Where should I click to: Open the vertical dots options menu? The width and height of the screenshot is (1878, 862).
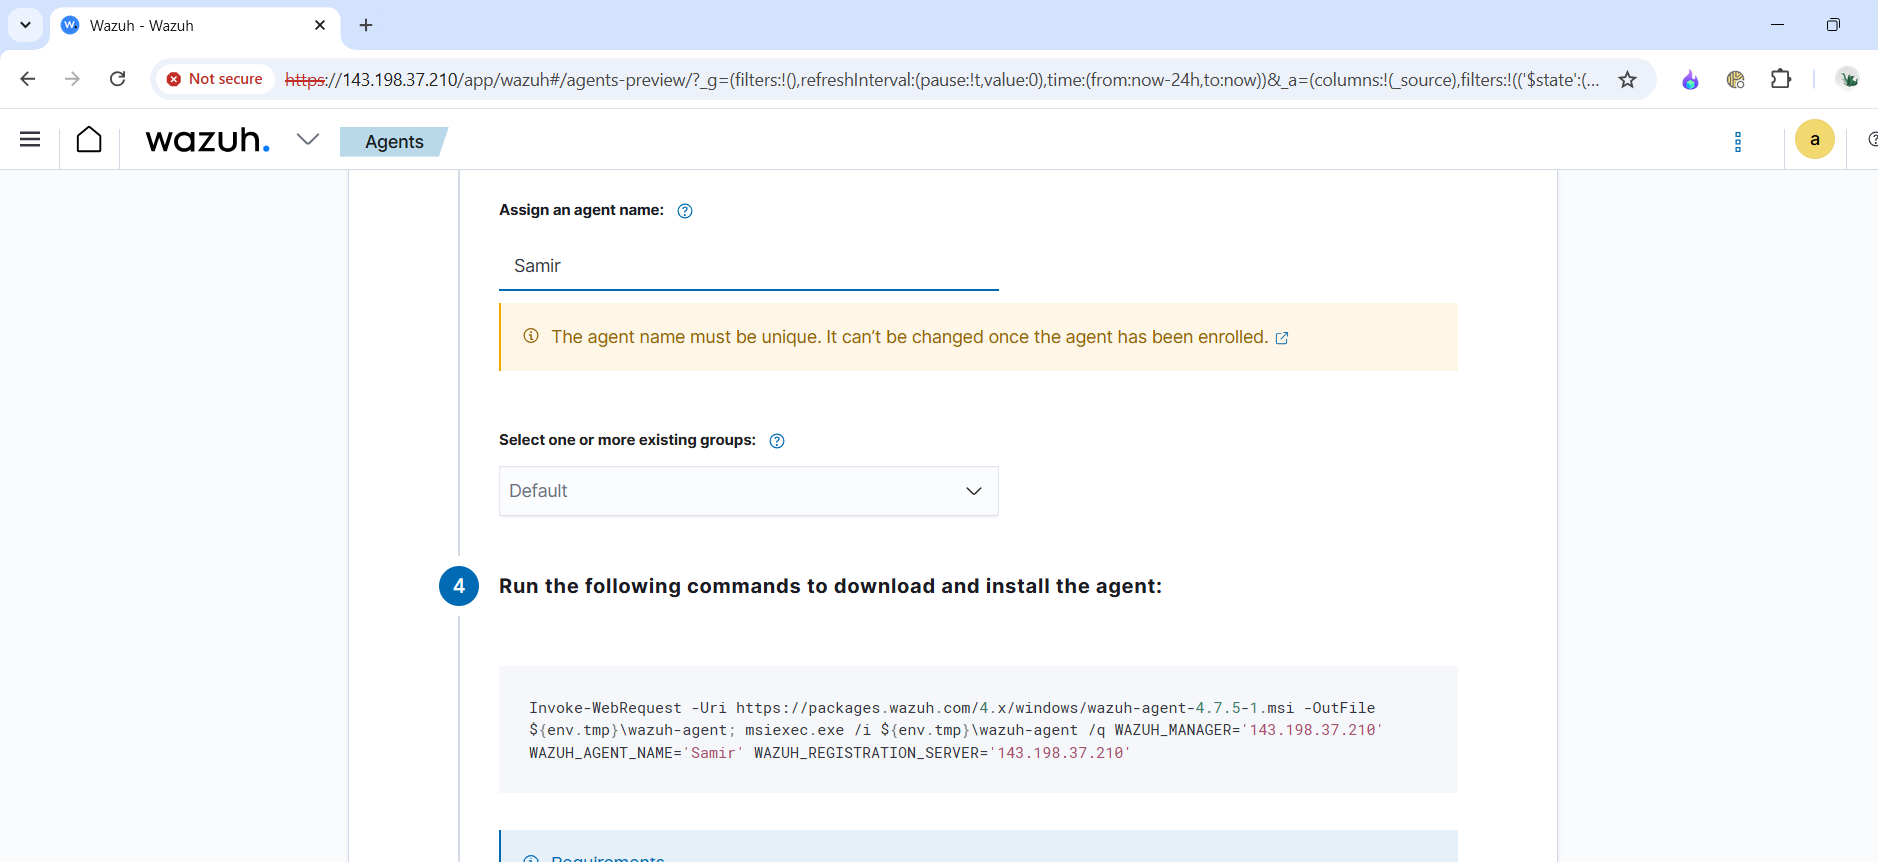[x=1738, y=142]
